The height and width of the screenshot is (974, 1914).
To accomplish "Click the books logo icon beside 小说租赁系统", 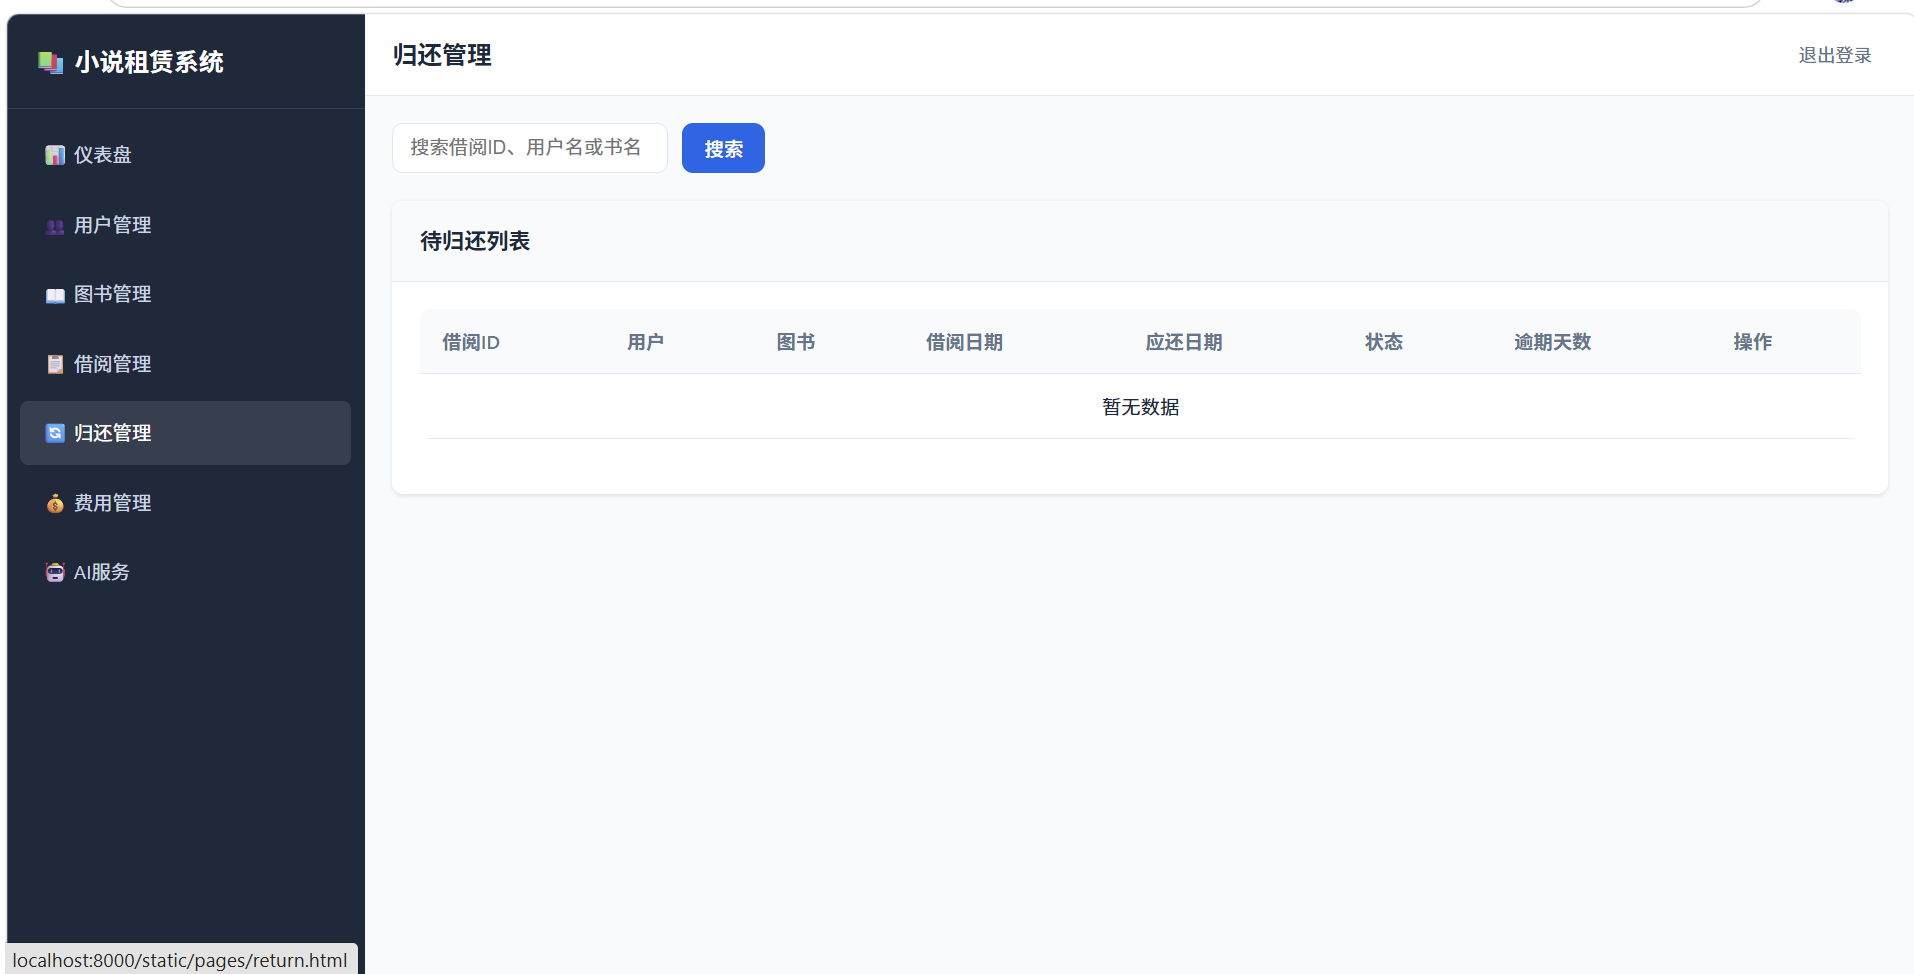I will pos(50,63).
